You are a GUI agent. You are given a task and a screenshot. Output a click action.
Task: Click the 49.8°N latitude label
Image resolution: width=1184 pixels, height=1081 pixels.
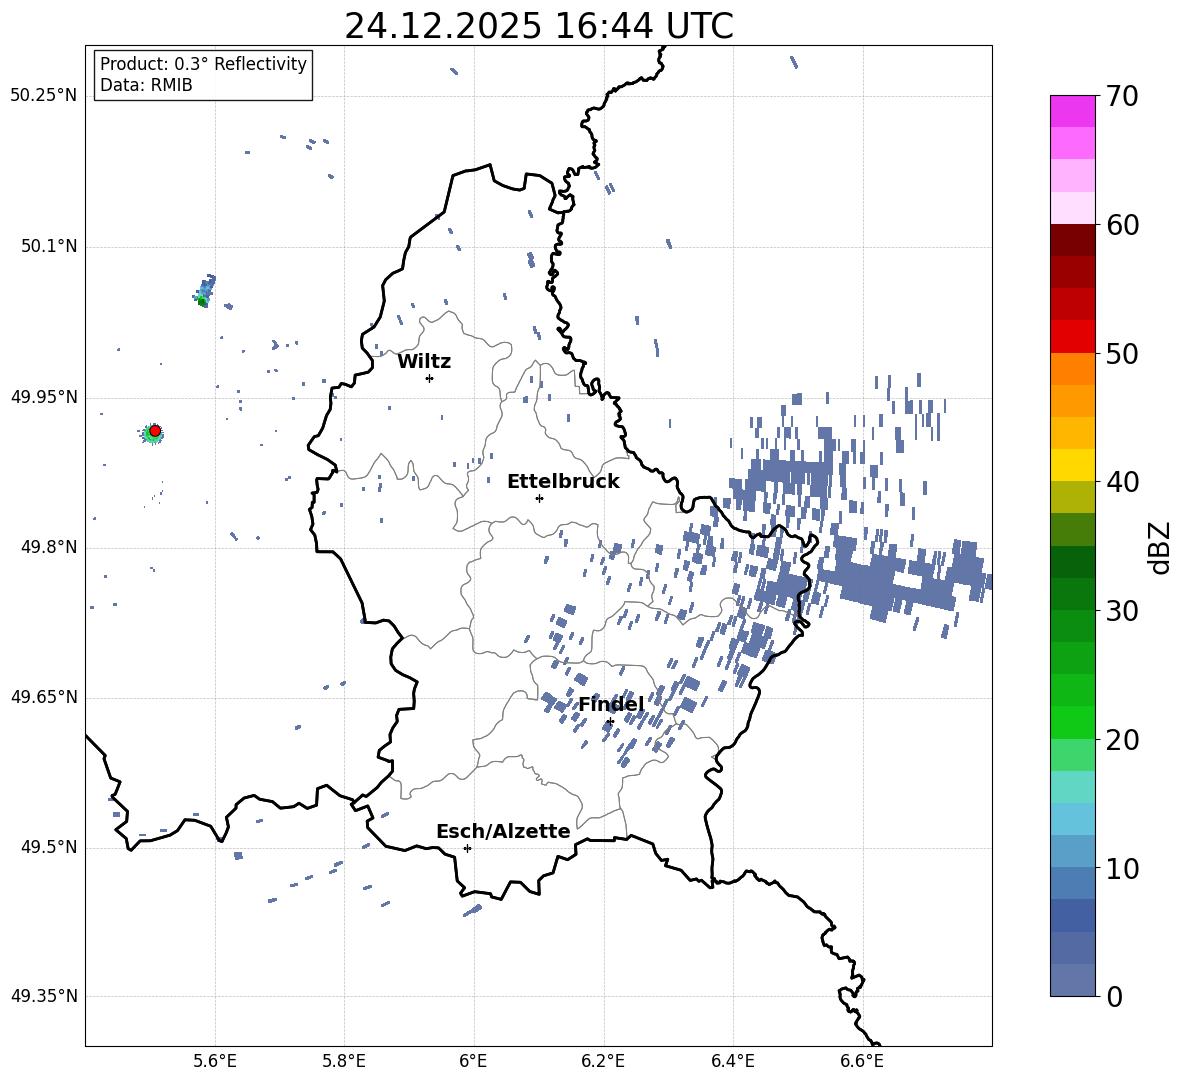(49, 547)
